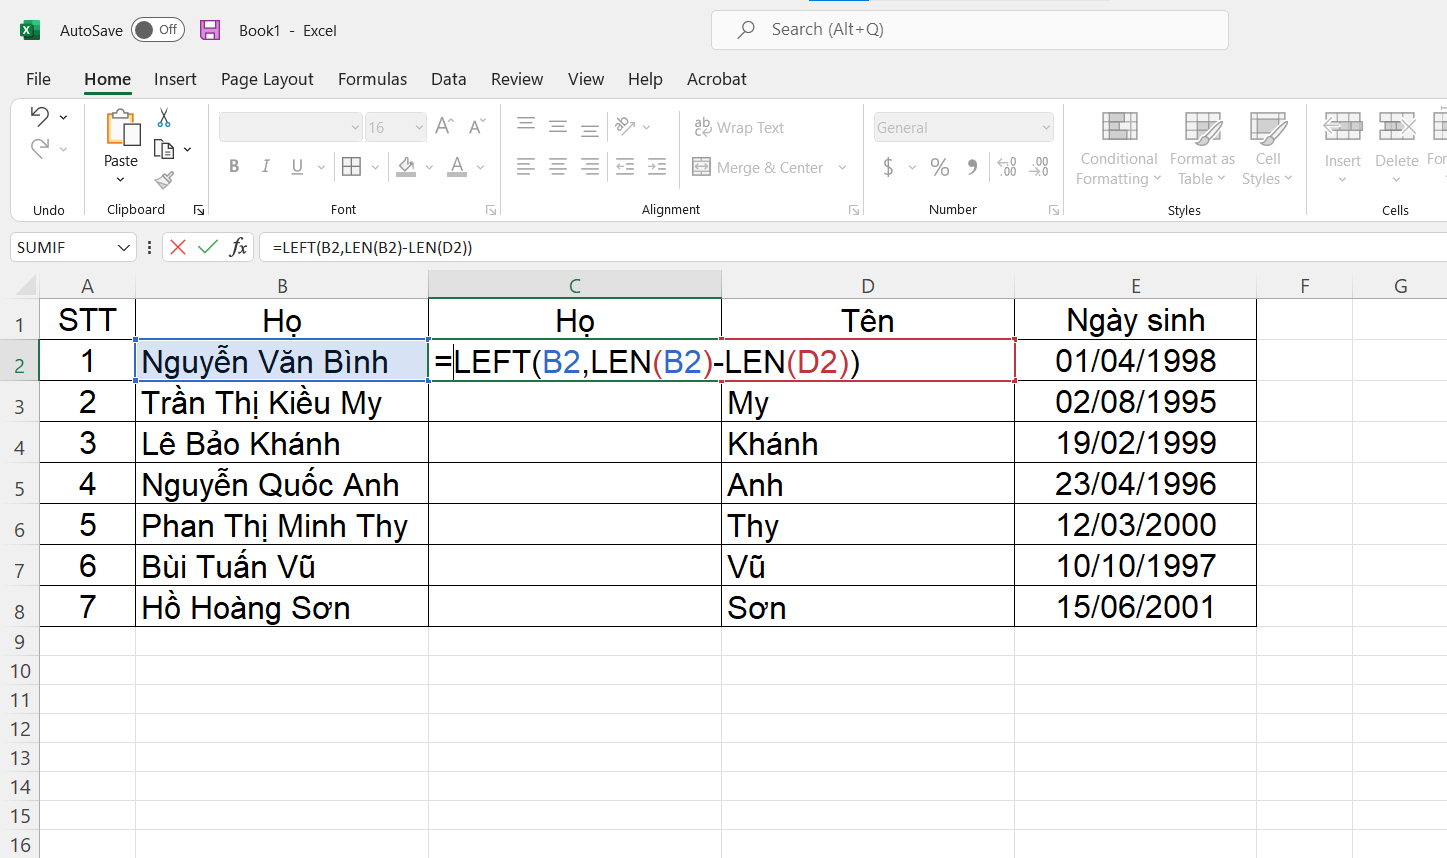Click the Decrease Decimal icon
The width and height of the screenshot is (1447, 858).
1040,167
